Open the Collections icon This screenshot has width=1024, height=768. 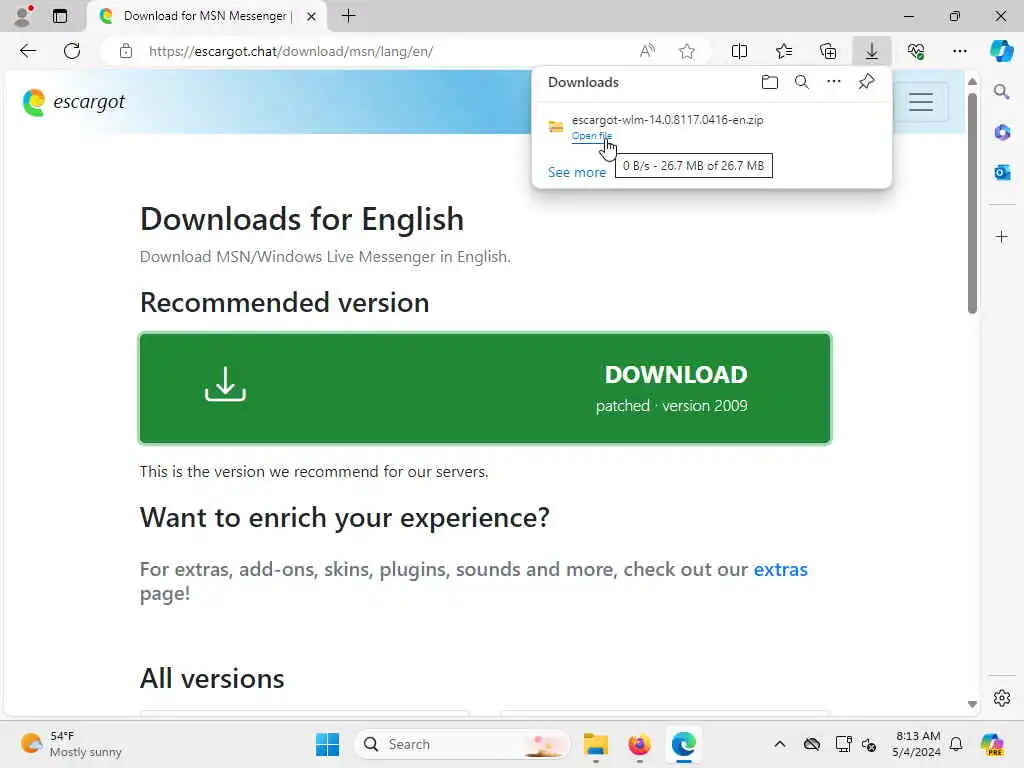(828, 51)
